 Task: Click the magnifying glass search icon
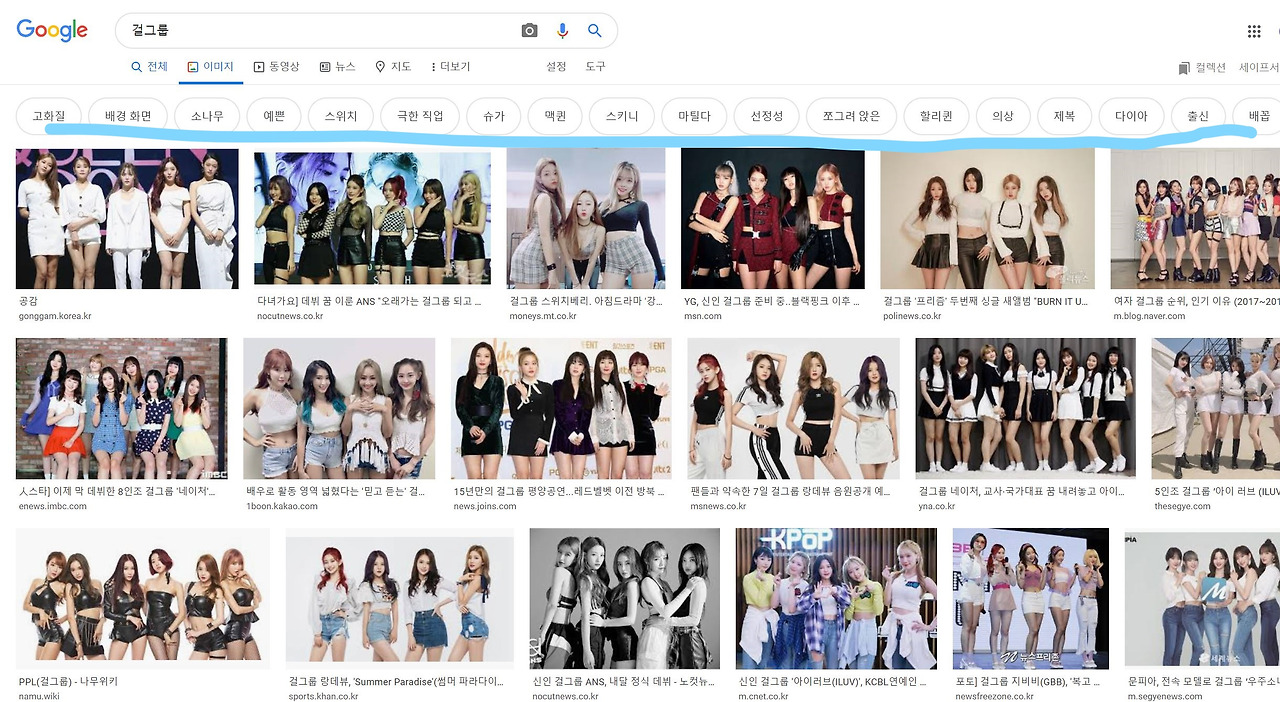tap(595, 31)
